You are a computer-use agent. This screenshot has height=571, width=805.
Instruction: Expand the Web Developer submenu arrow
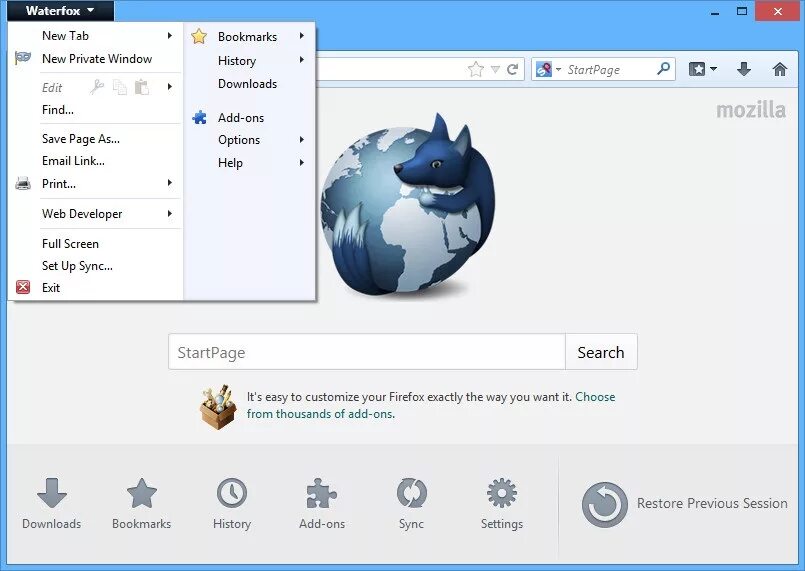(170, 213)
